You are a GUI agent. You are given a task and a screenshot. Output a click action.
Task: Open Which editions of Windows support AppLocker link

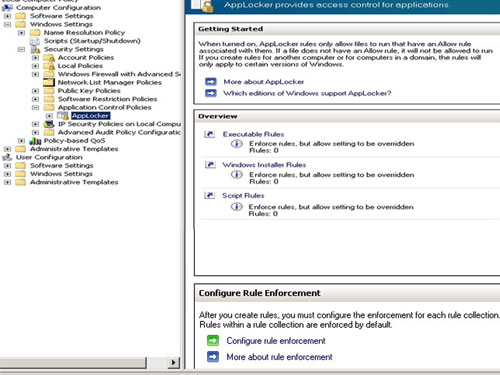pos(307,93)
